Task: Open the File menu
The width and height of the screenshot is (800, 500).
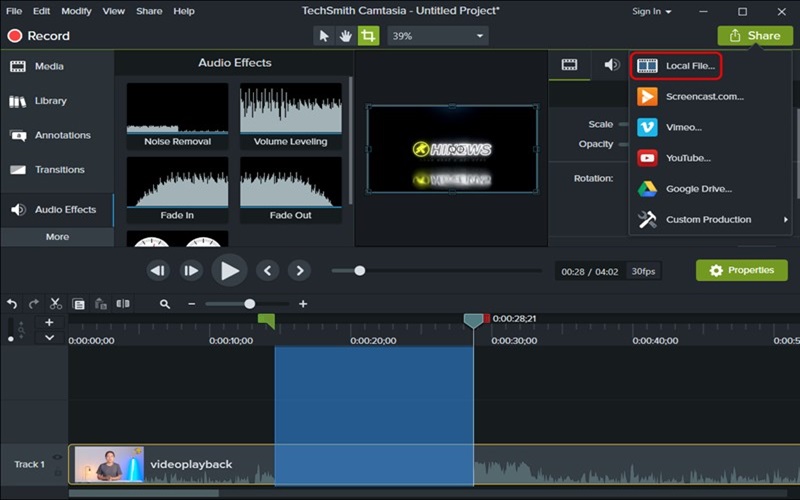Action: point(14,11)
